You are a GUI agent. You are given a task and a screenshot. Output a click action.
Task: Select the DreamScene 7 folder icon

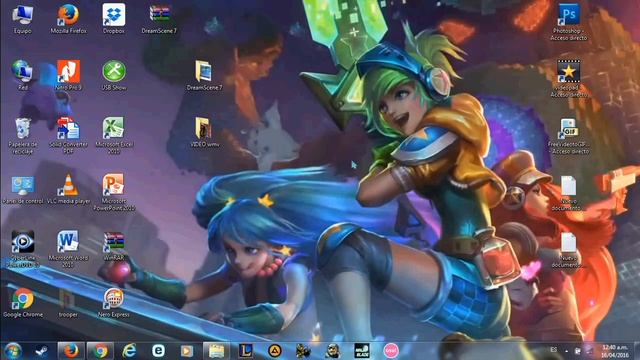pyautogui.click(x=204, y=76)
